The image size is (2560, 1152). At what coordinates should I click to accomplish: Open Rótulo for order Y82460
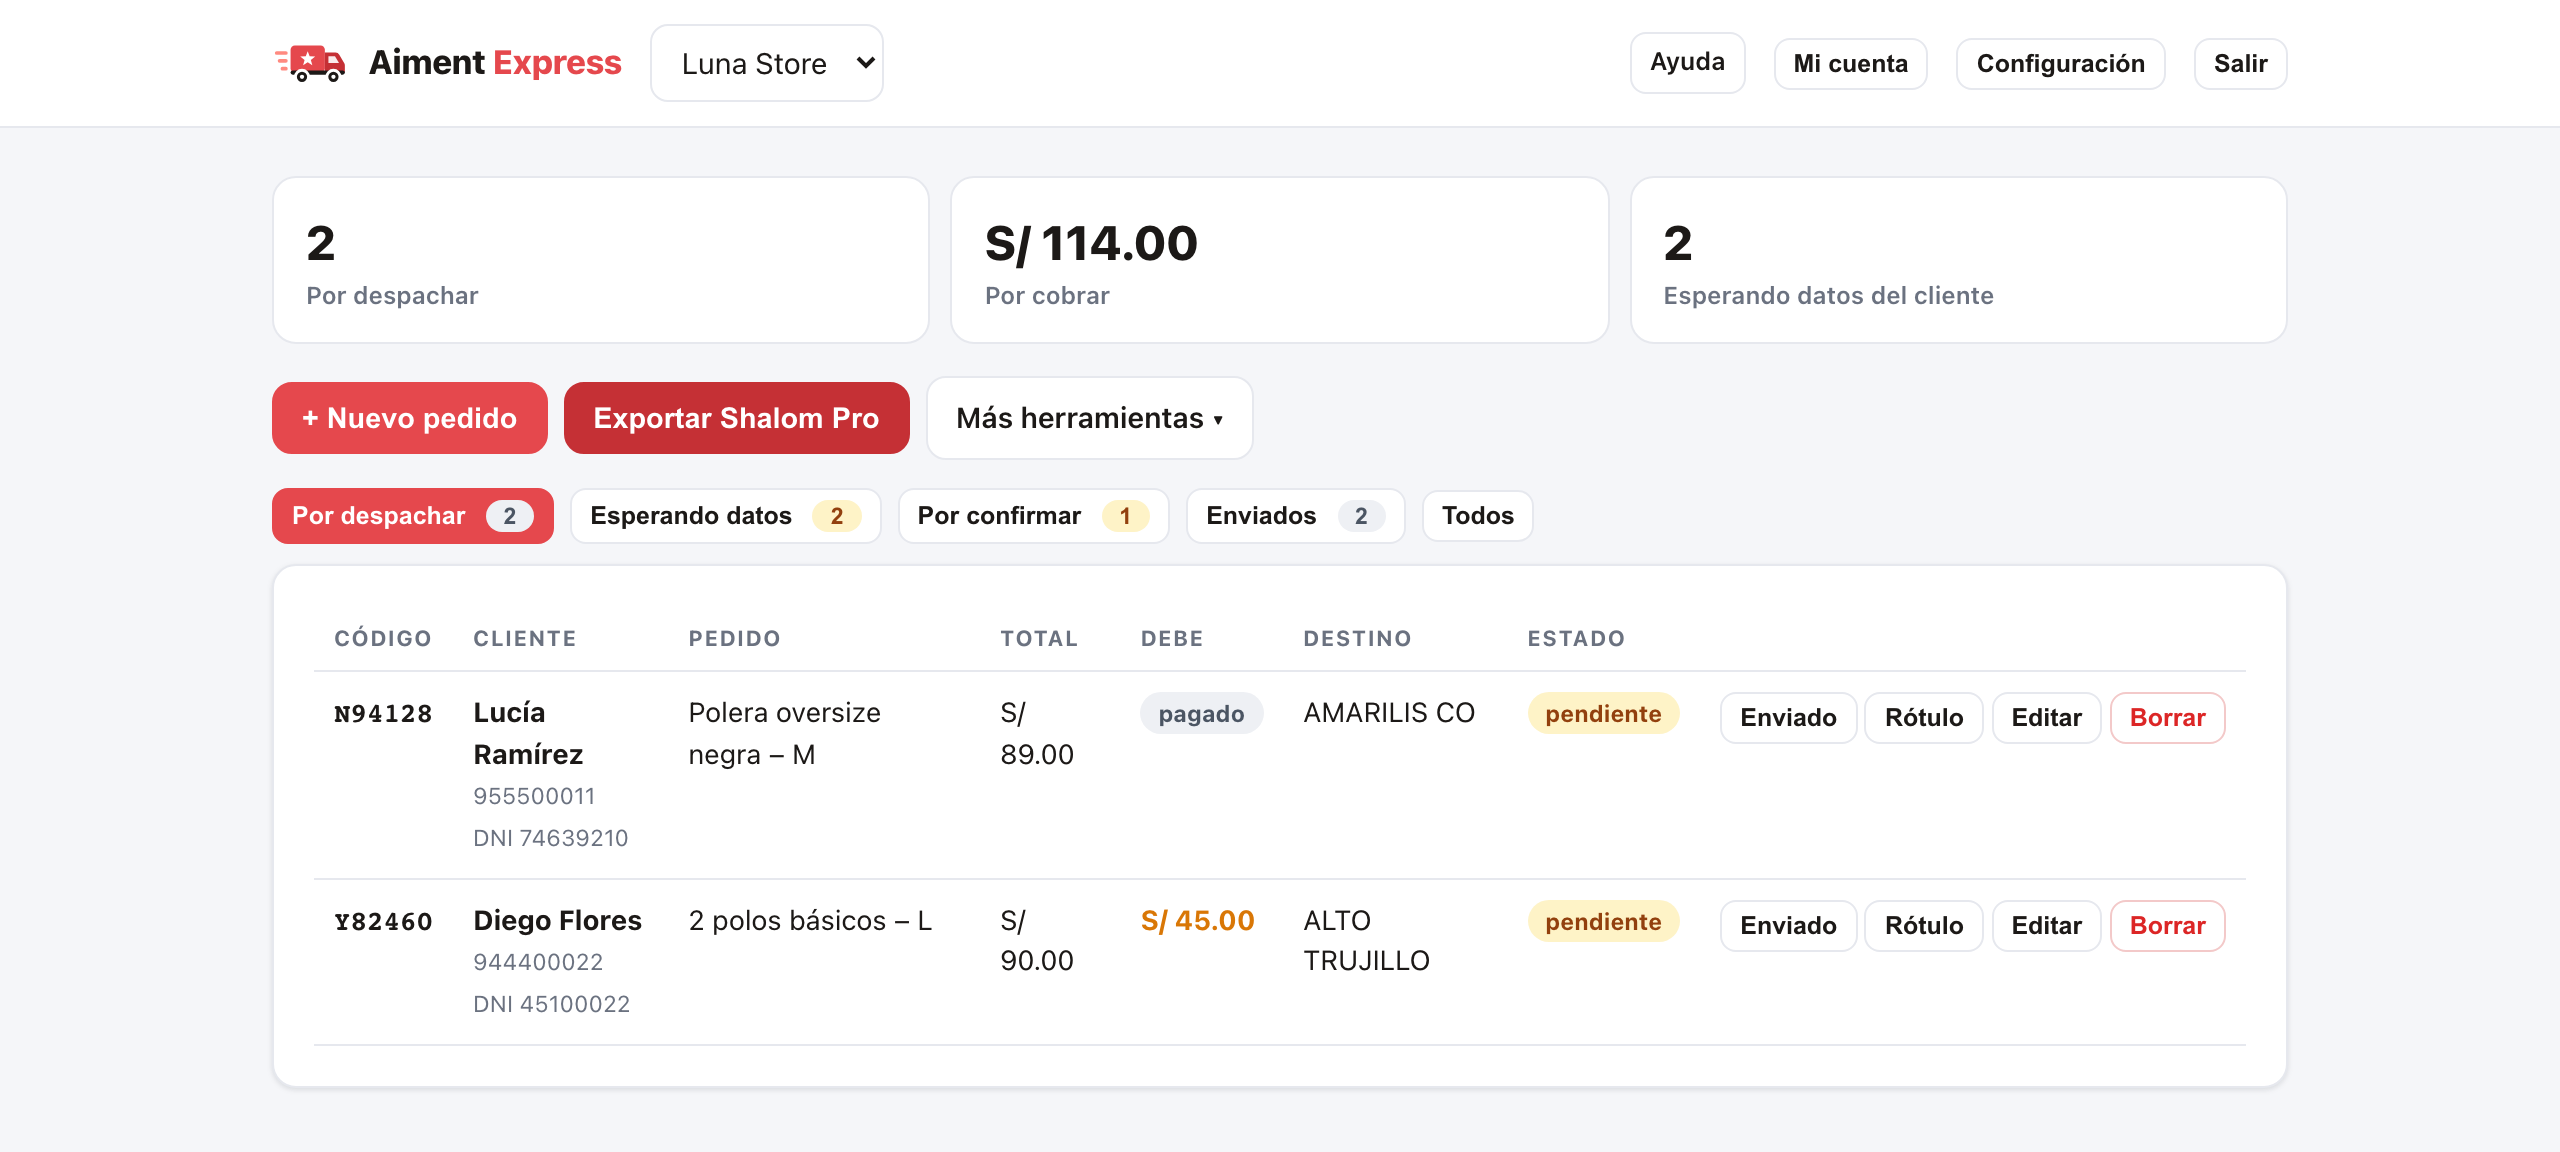pyautogui.click(x=1923, y=926)
